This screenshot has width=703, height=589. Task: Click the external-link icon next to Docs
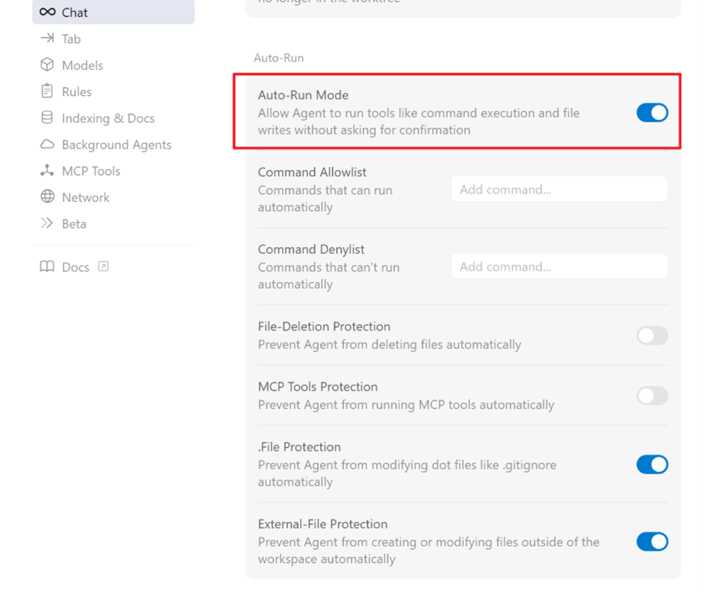click(x=103, y=267)
